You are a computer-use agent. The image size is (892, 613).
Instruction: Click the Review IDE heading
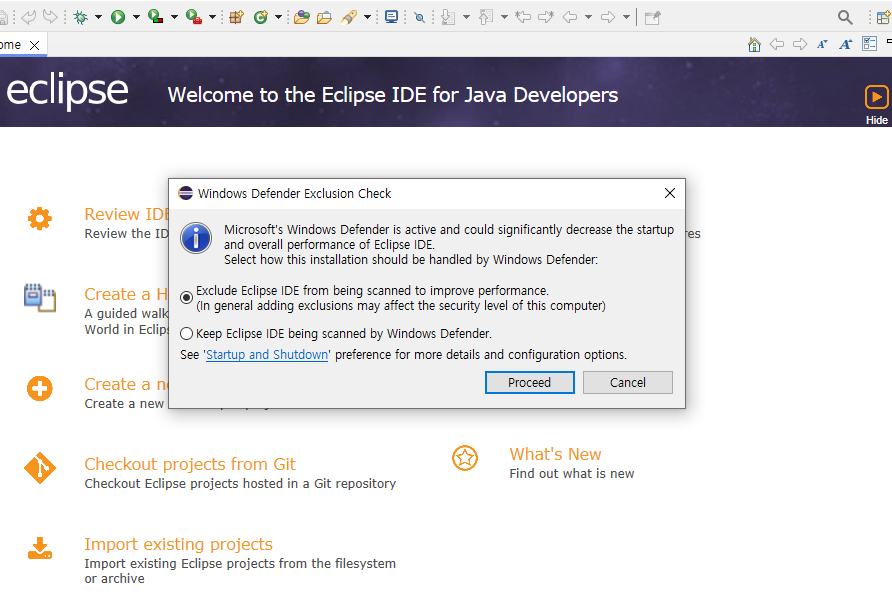127,214
